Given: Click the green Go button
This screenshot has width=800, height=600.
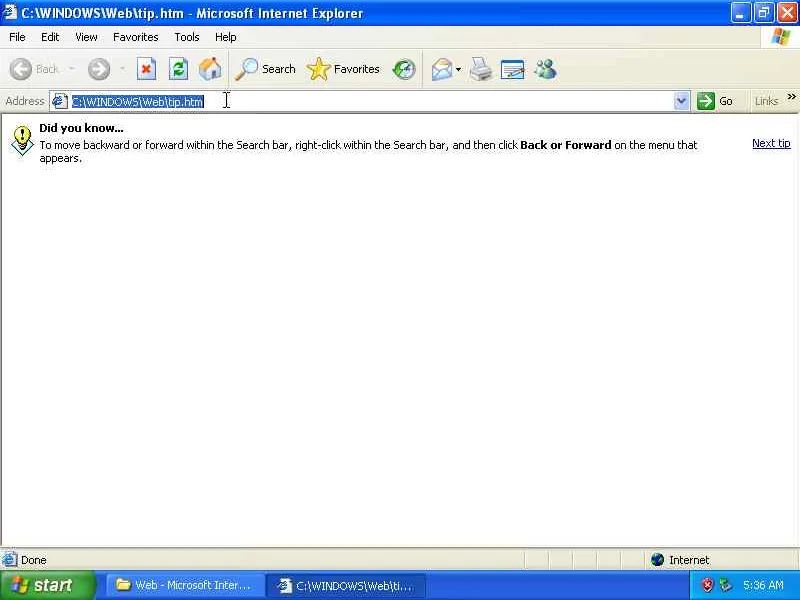Looking at the screenshot, I should pyautogui.click(x=715, y=101).
